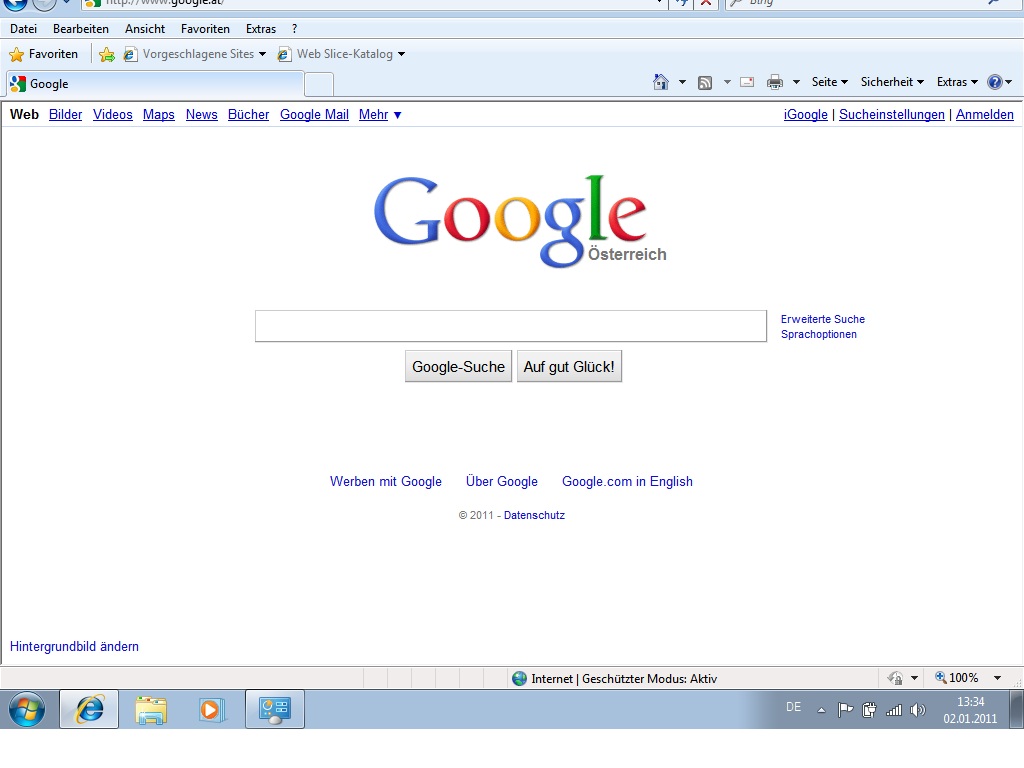
Task: Open the Videos link
Action: (112, 115)
